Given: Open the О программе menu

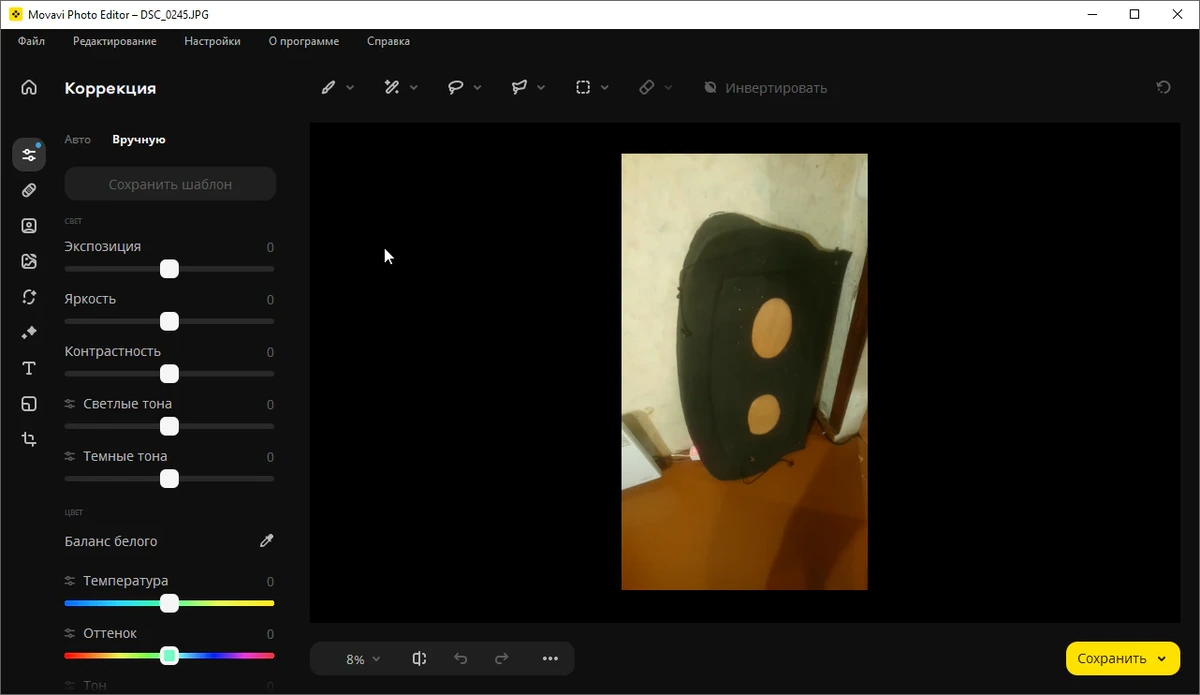Looking at the screenshot, I should point(304,41).
